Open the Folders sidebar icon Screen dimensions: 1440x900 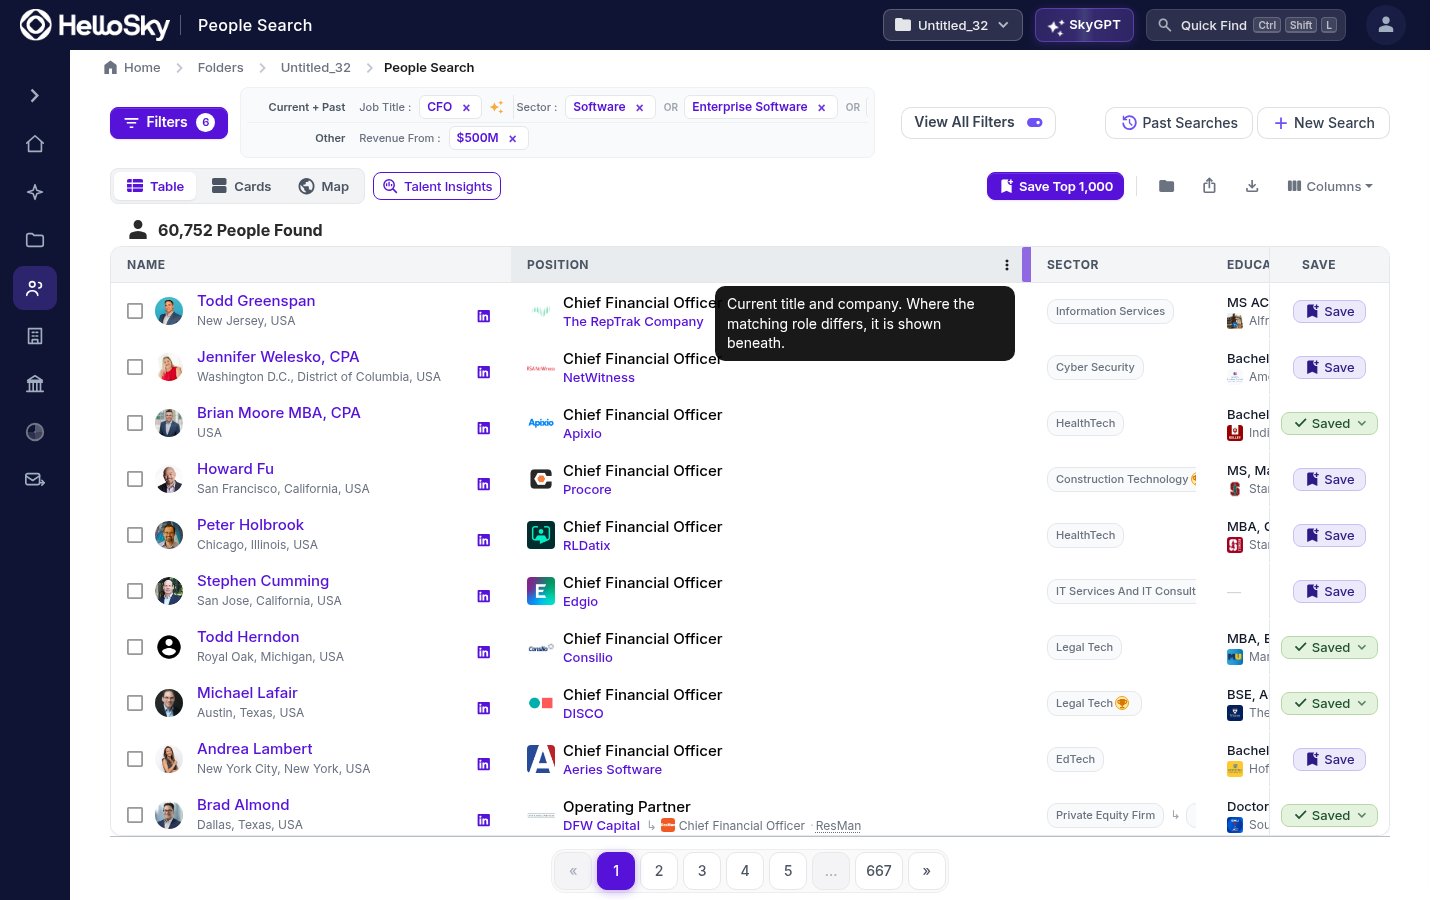pyautogui.click(x=35, y=240)
